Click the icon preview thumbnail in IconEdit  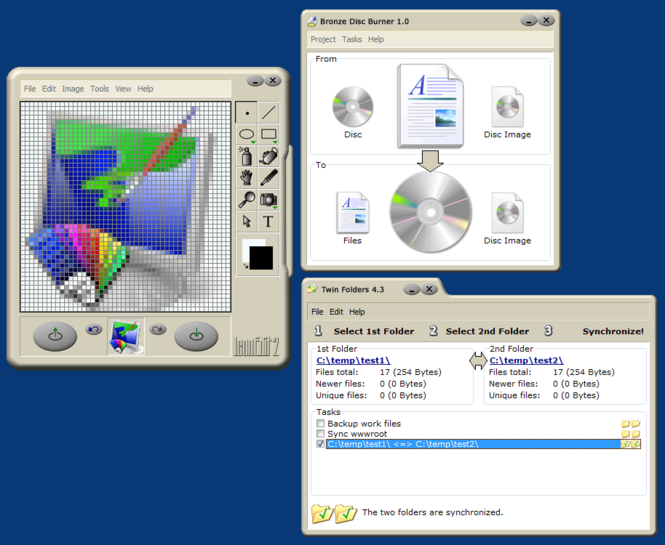click(x=126, y=336)
